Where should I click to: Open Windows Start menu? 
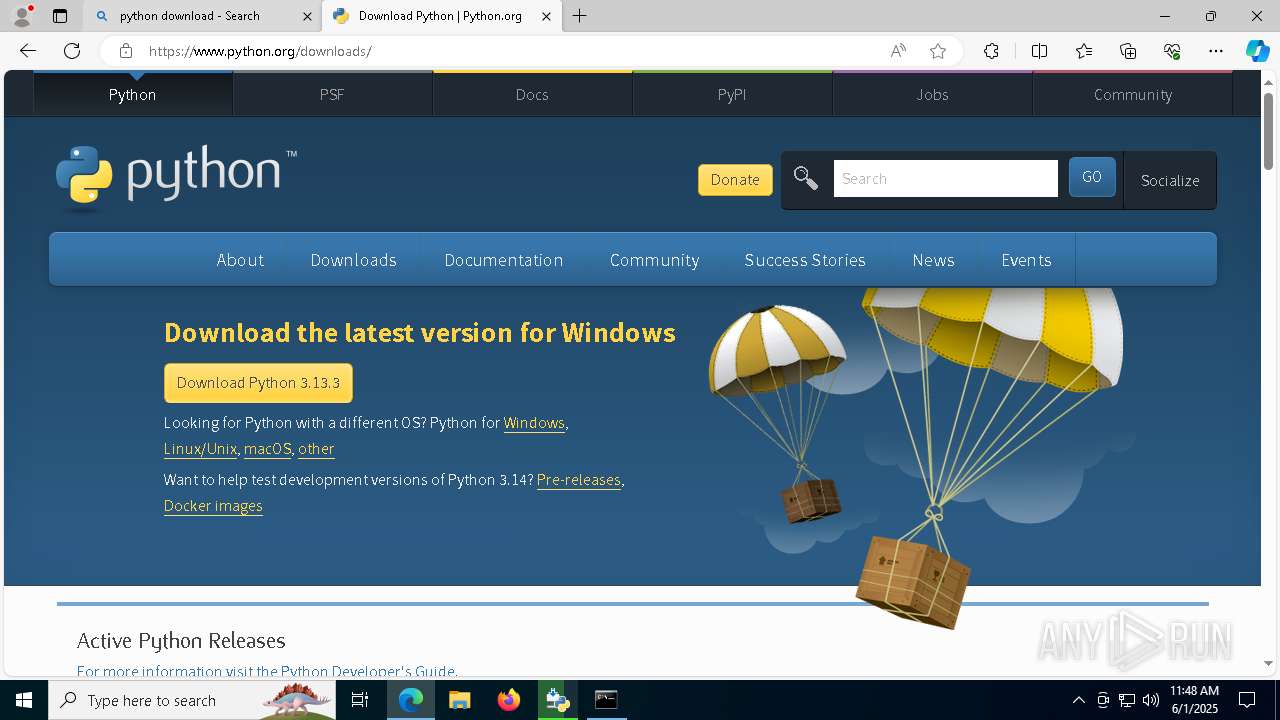pyautogui.click(x=24, y=700)
